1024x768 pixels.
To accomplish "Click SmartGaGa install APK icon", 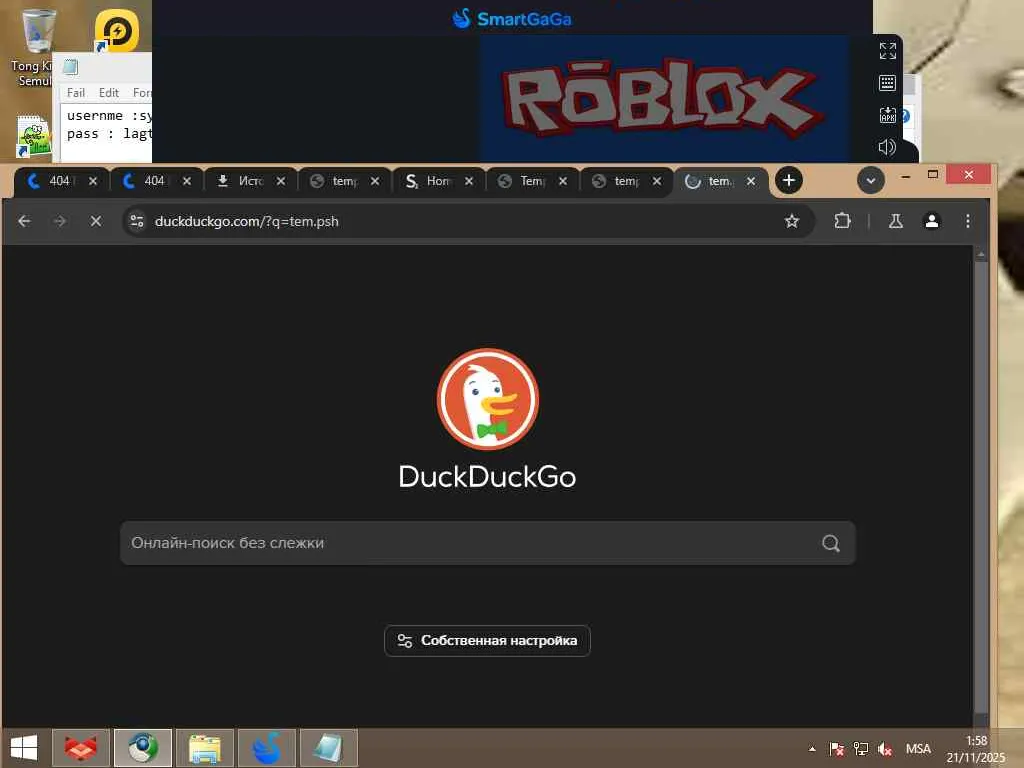I will (x=887, y=115).
